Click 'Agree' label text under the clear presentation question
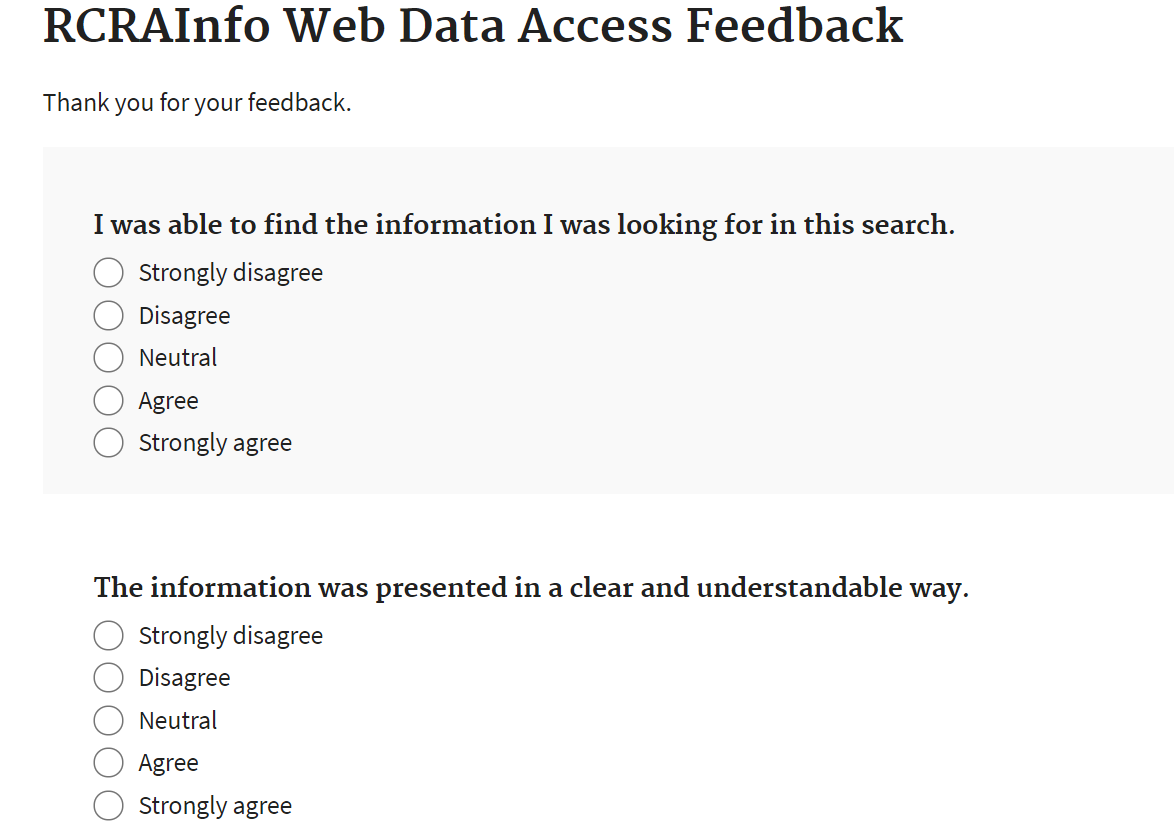The height and width of the screenshot is (835, 1174). pyautogui.click(x=168, y=762)
